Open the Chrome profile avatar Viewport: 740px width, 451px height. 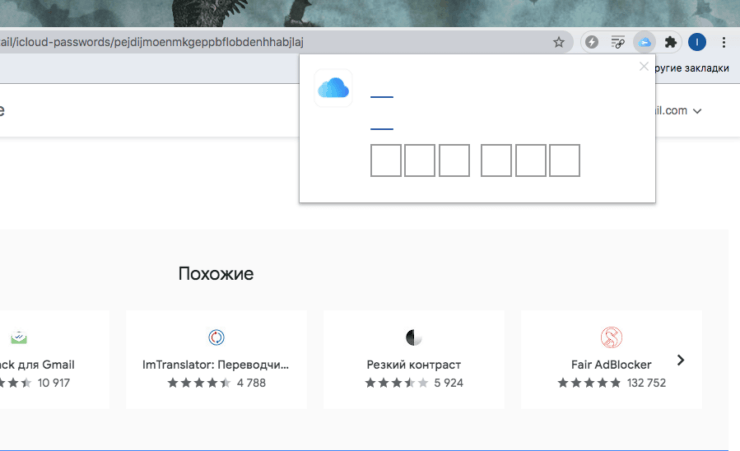tap(697, 42)
